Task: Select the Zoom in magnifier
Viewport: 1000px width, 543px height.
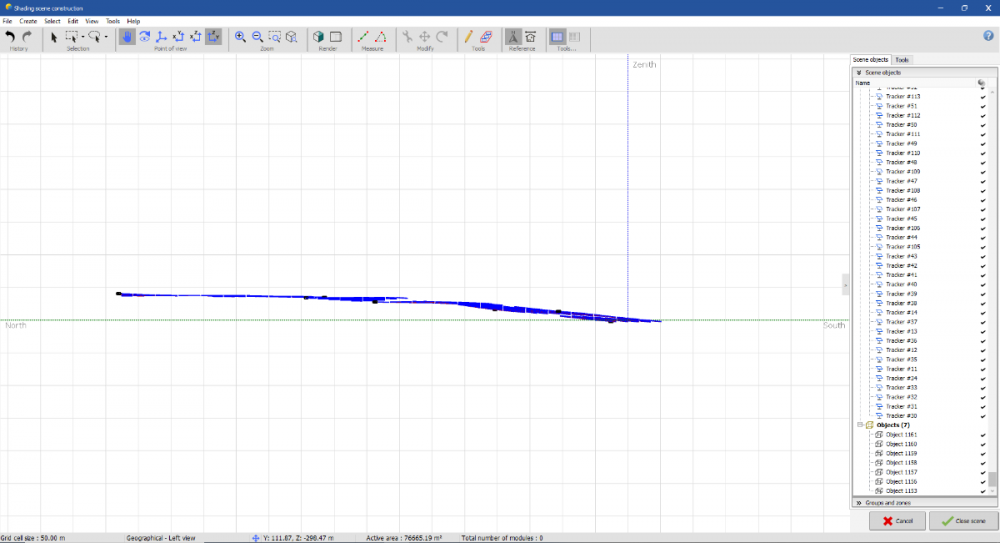Action: pos(240,37)
